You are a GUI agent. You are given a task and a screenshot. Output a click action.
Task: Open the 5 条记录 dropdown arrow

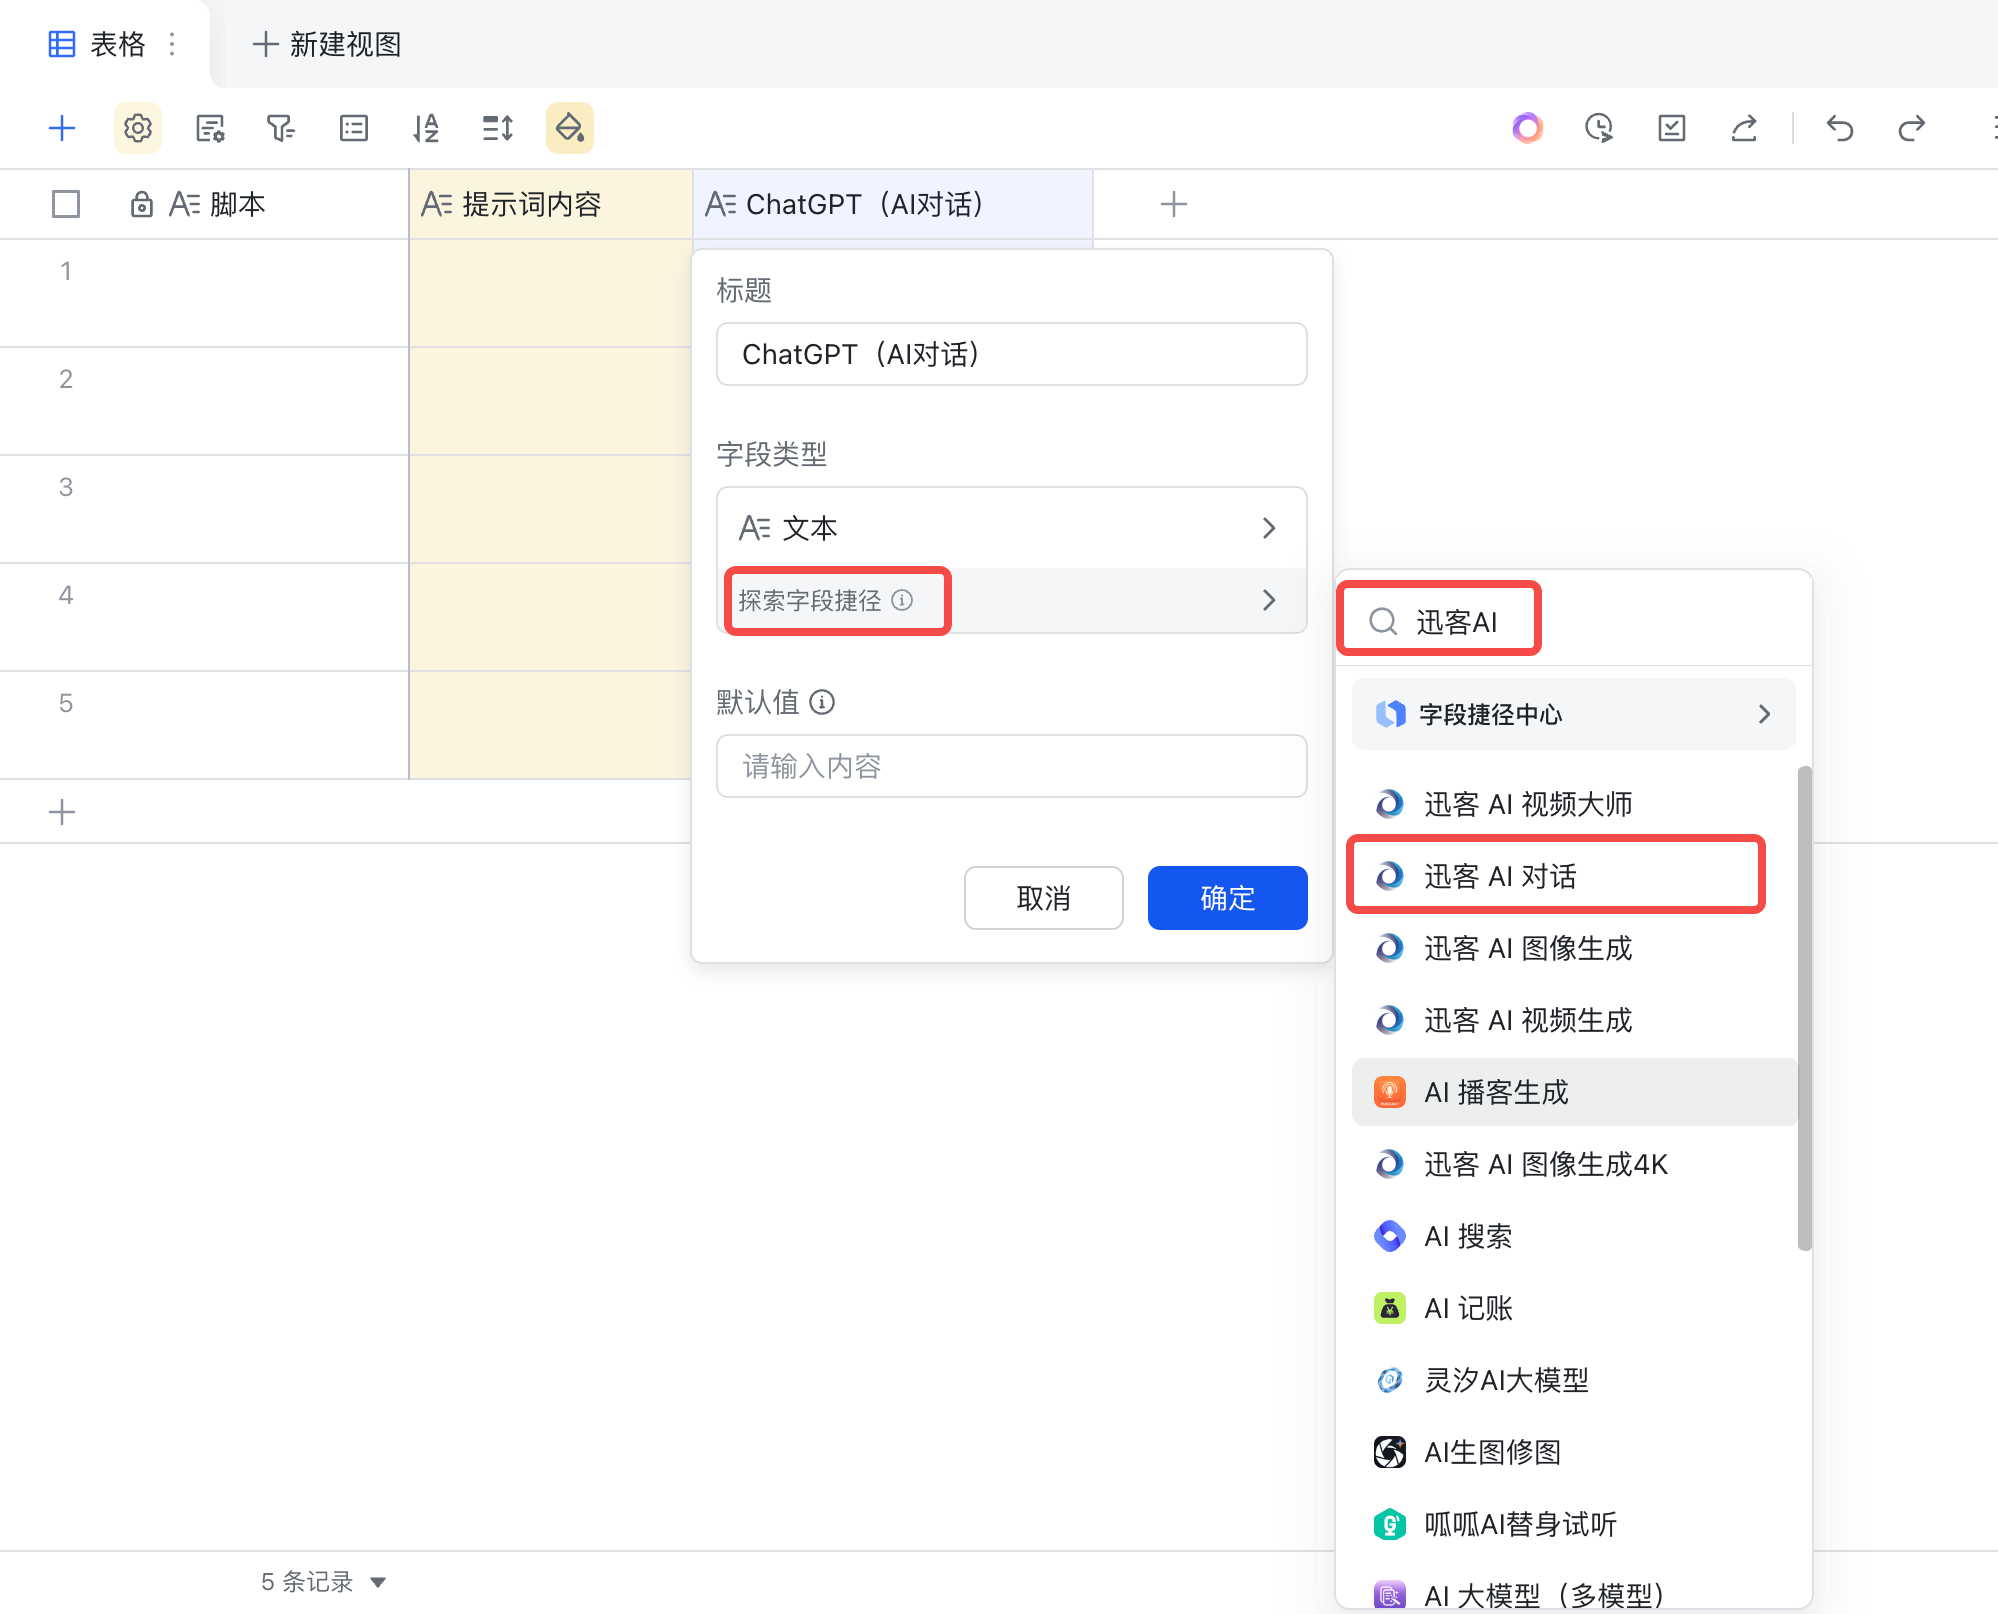tap(378, 1582)
